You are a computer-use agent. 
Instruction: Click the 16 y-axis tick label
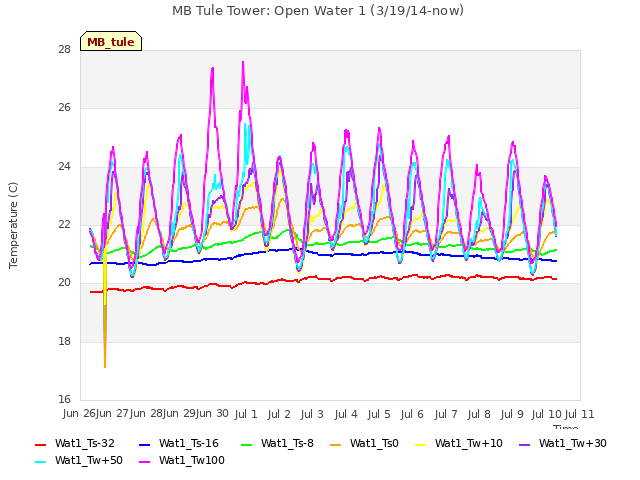click(64, 400)
